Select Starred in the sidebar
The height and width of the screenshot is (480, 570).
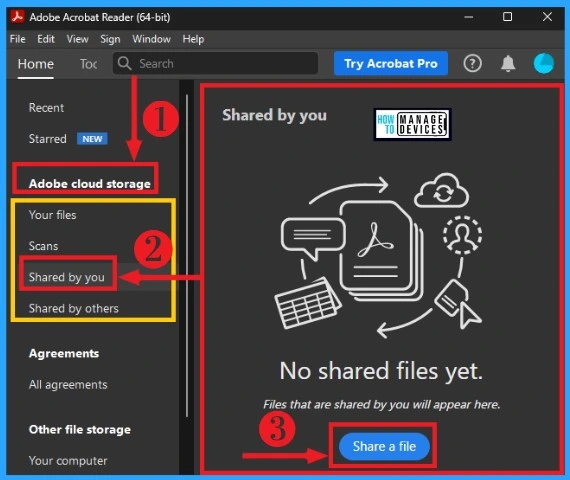tap(47, 139)
